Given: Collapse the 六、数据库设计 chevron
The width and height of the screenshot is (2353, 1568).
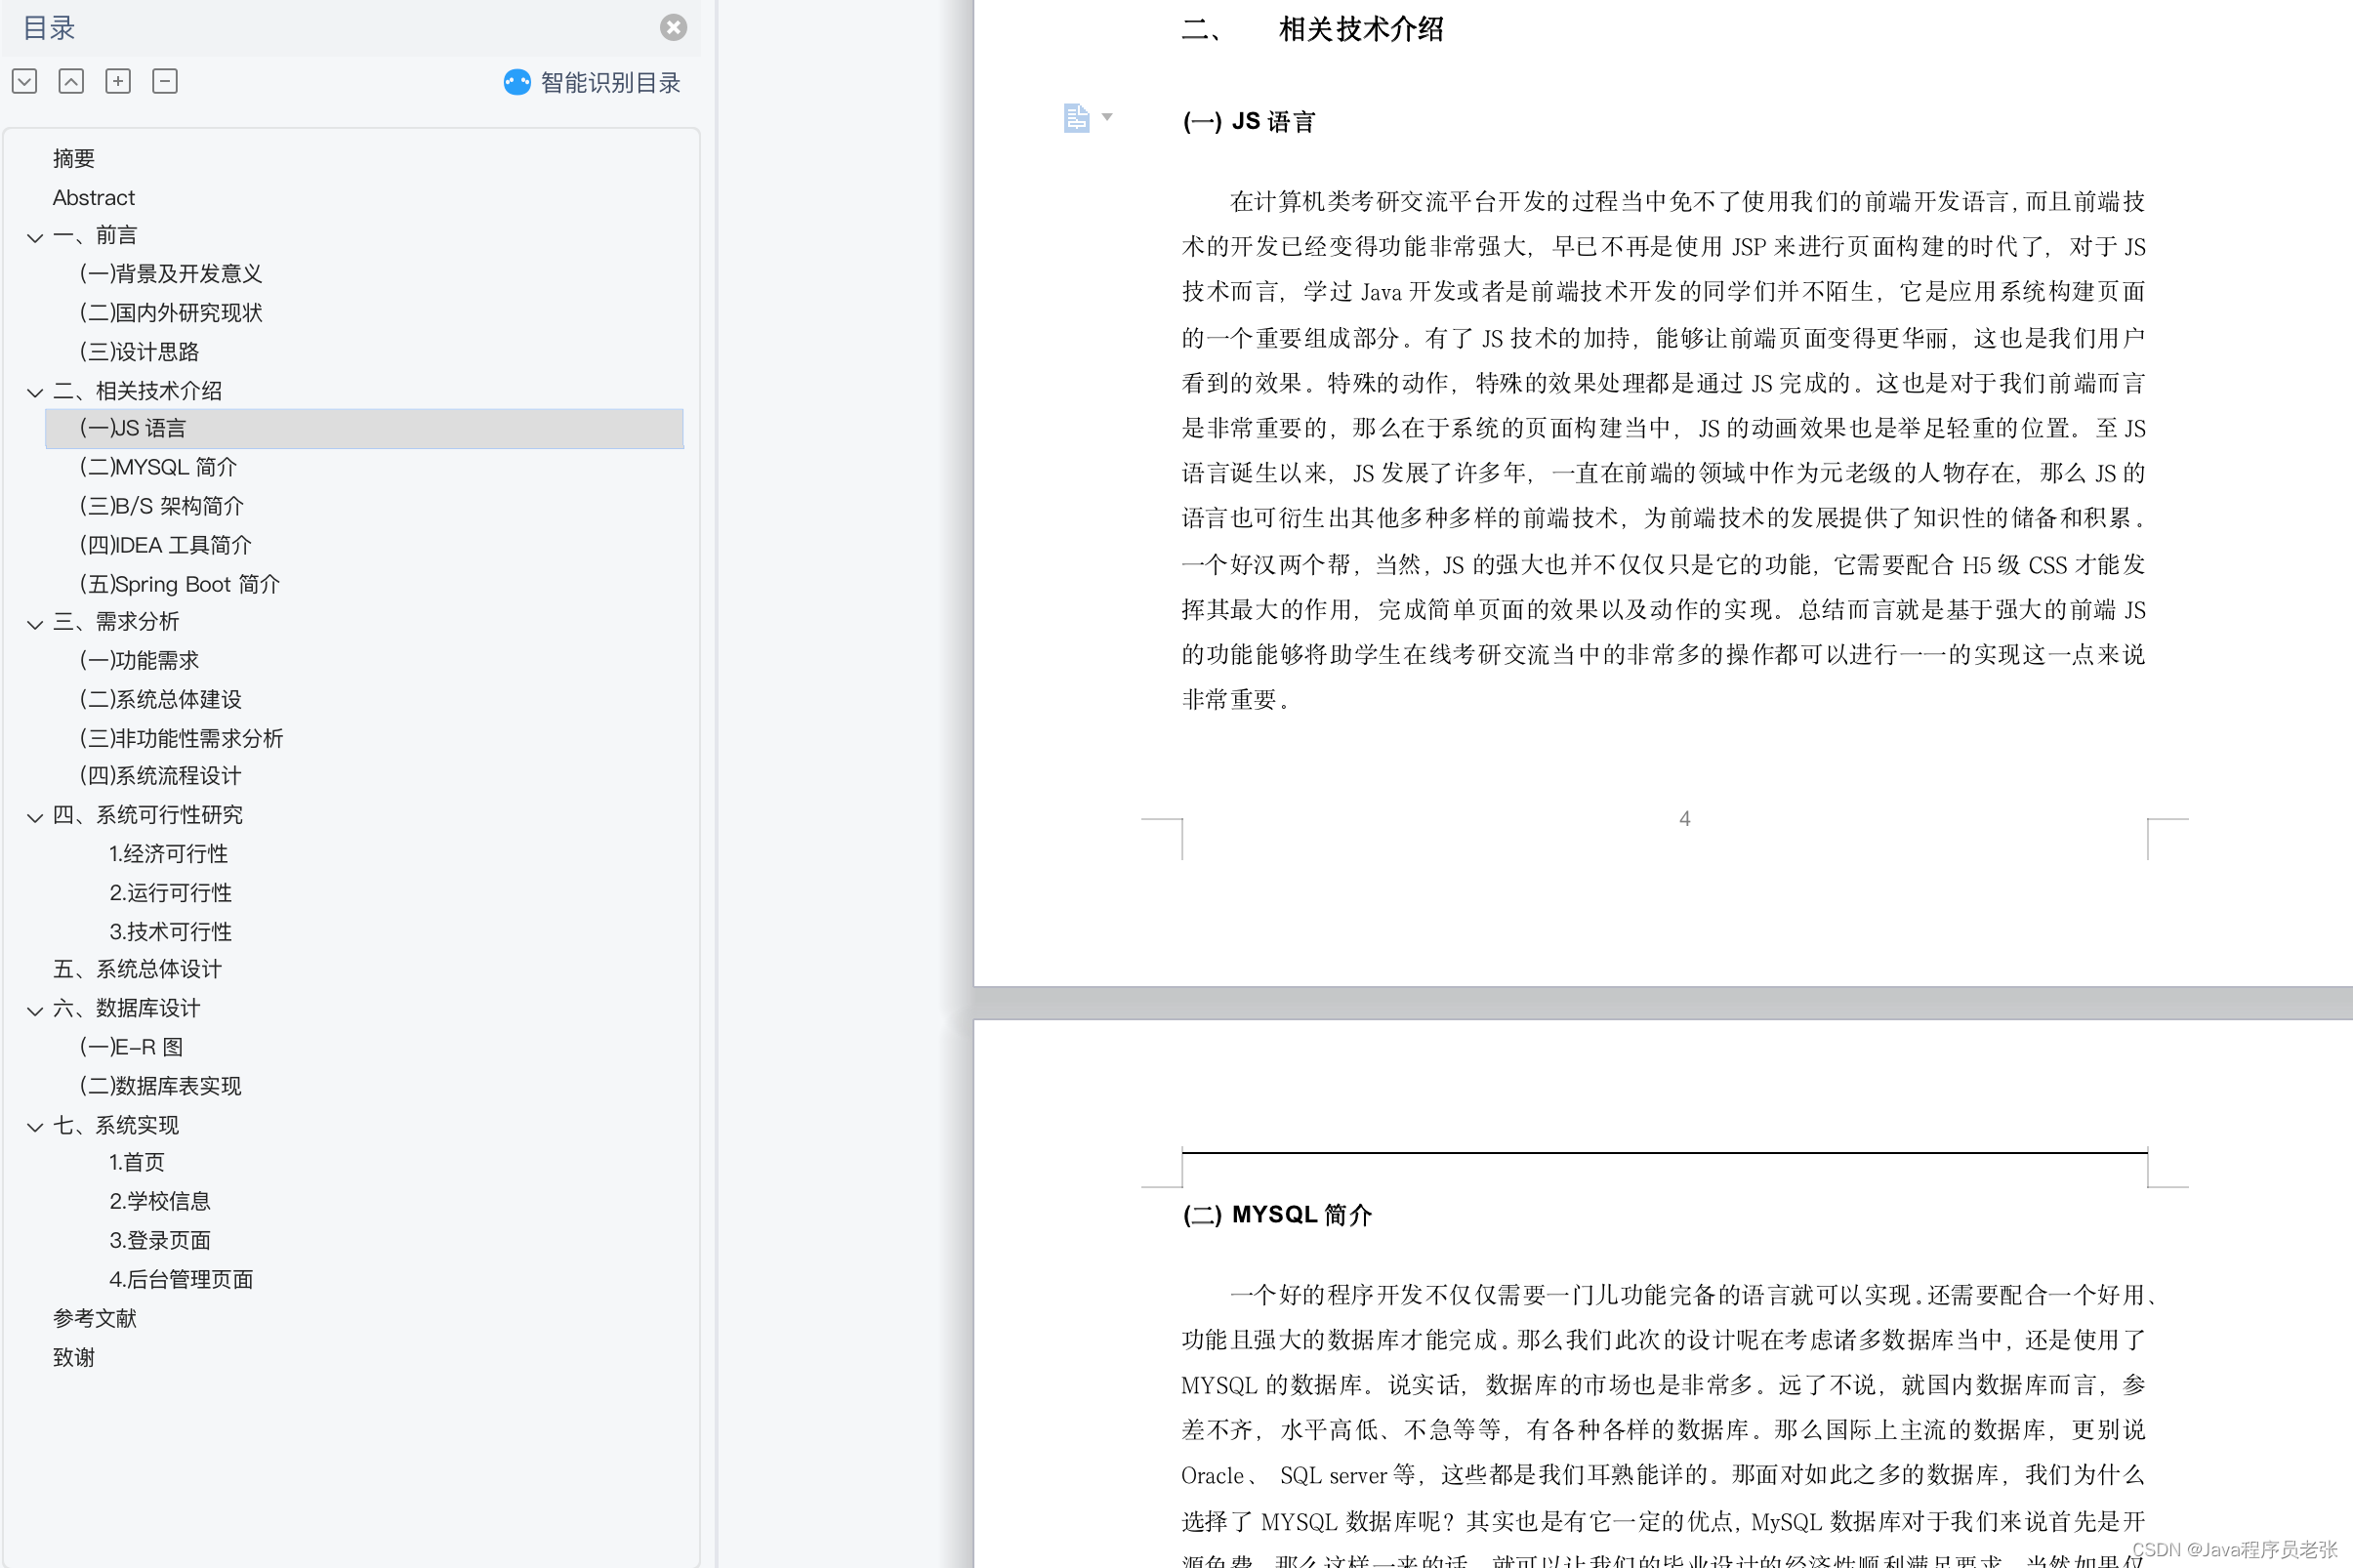Looking at the screenshot, I should 35,1011.
